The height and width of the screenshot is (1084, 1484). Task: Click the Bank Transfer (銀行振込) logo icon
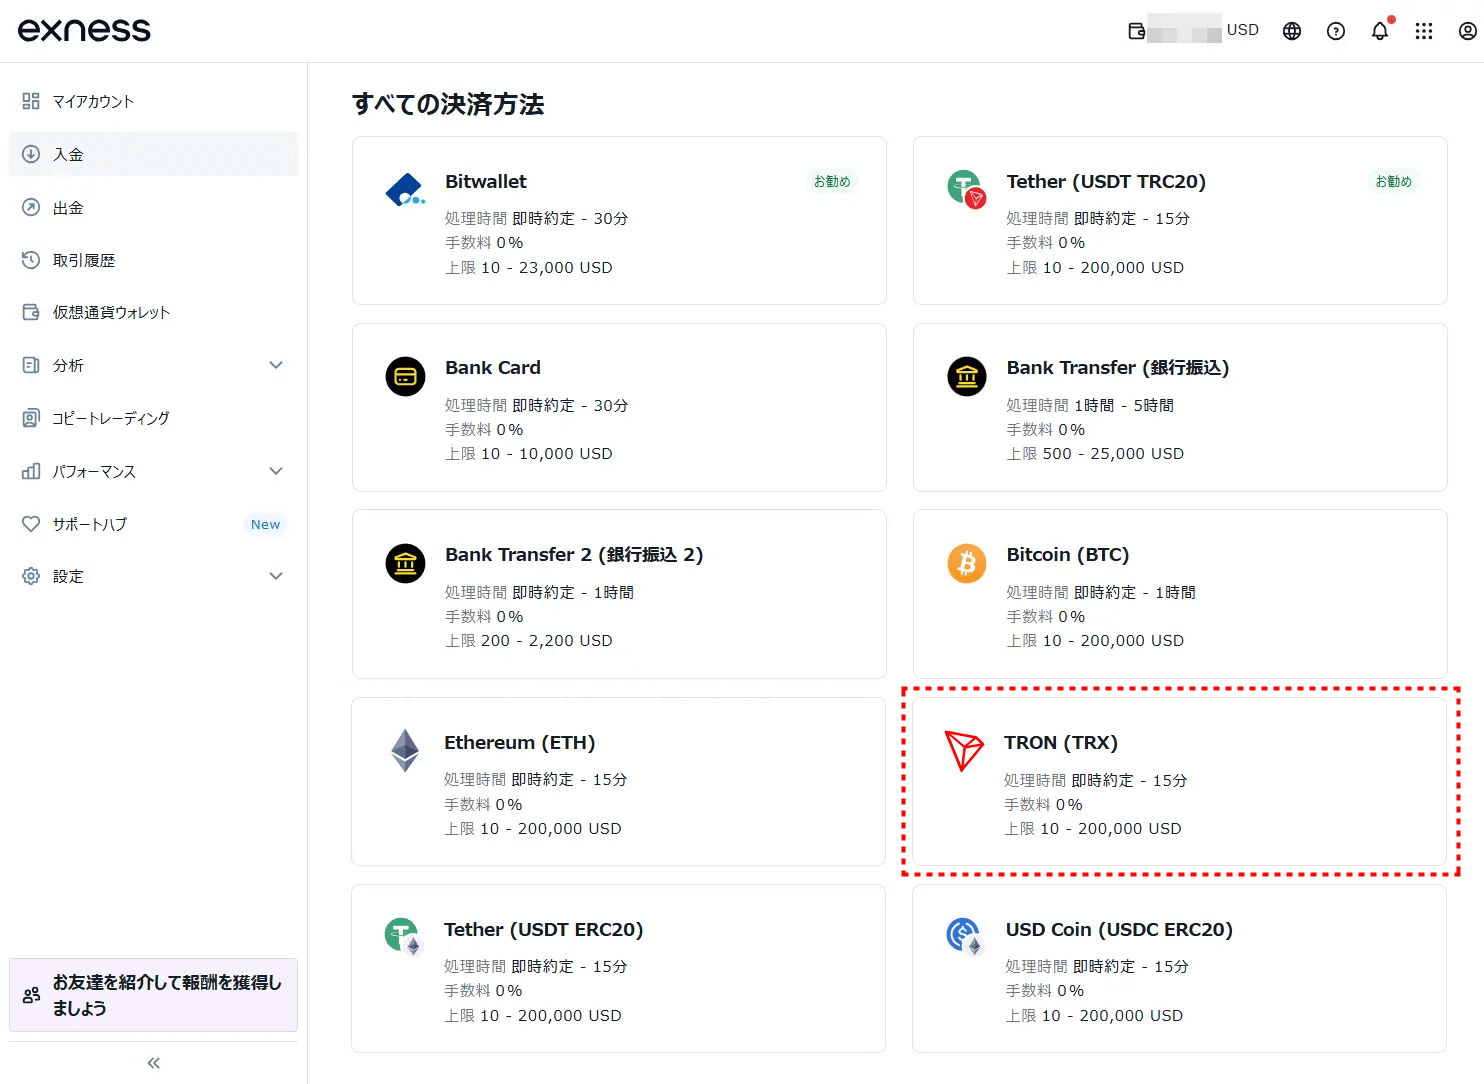point(967,376)
